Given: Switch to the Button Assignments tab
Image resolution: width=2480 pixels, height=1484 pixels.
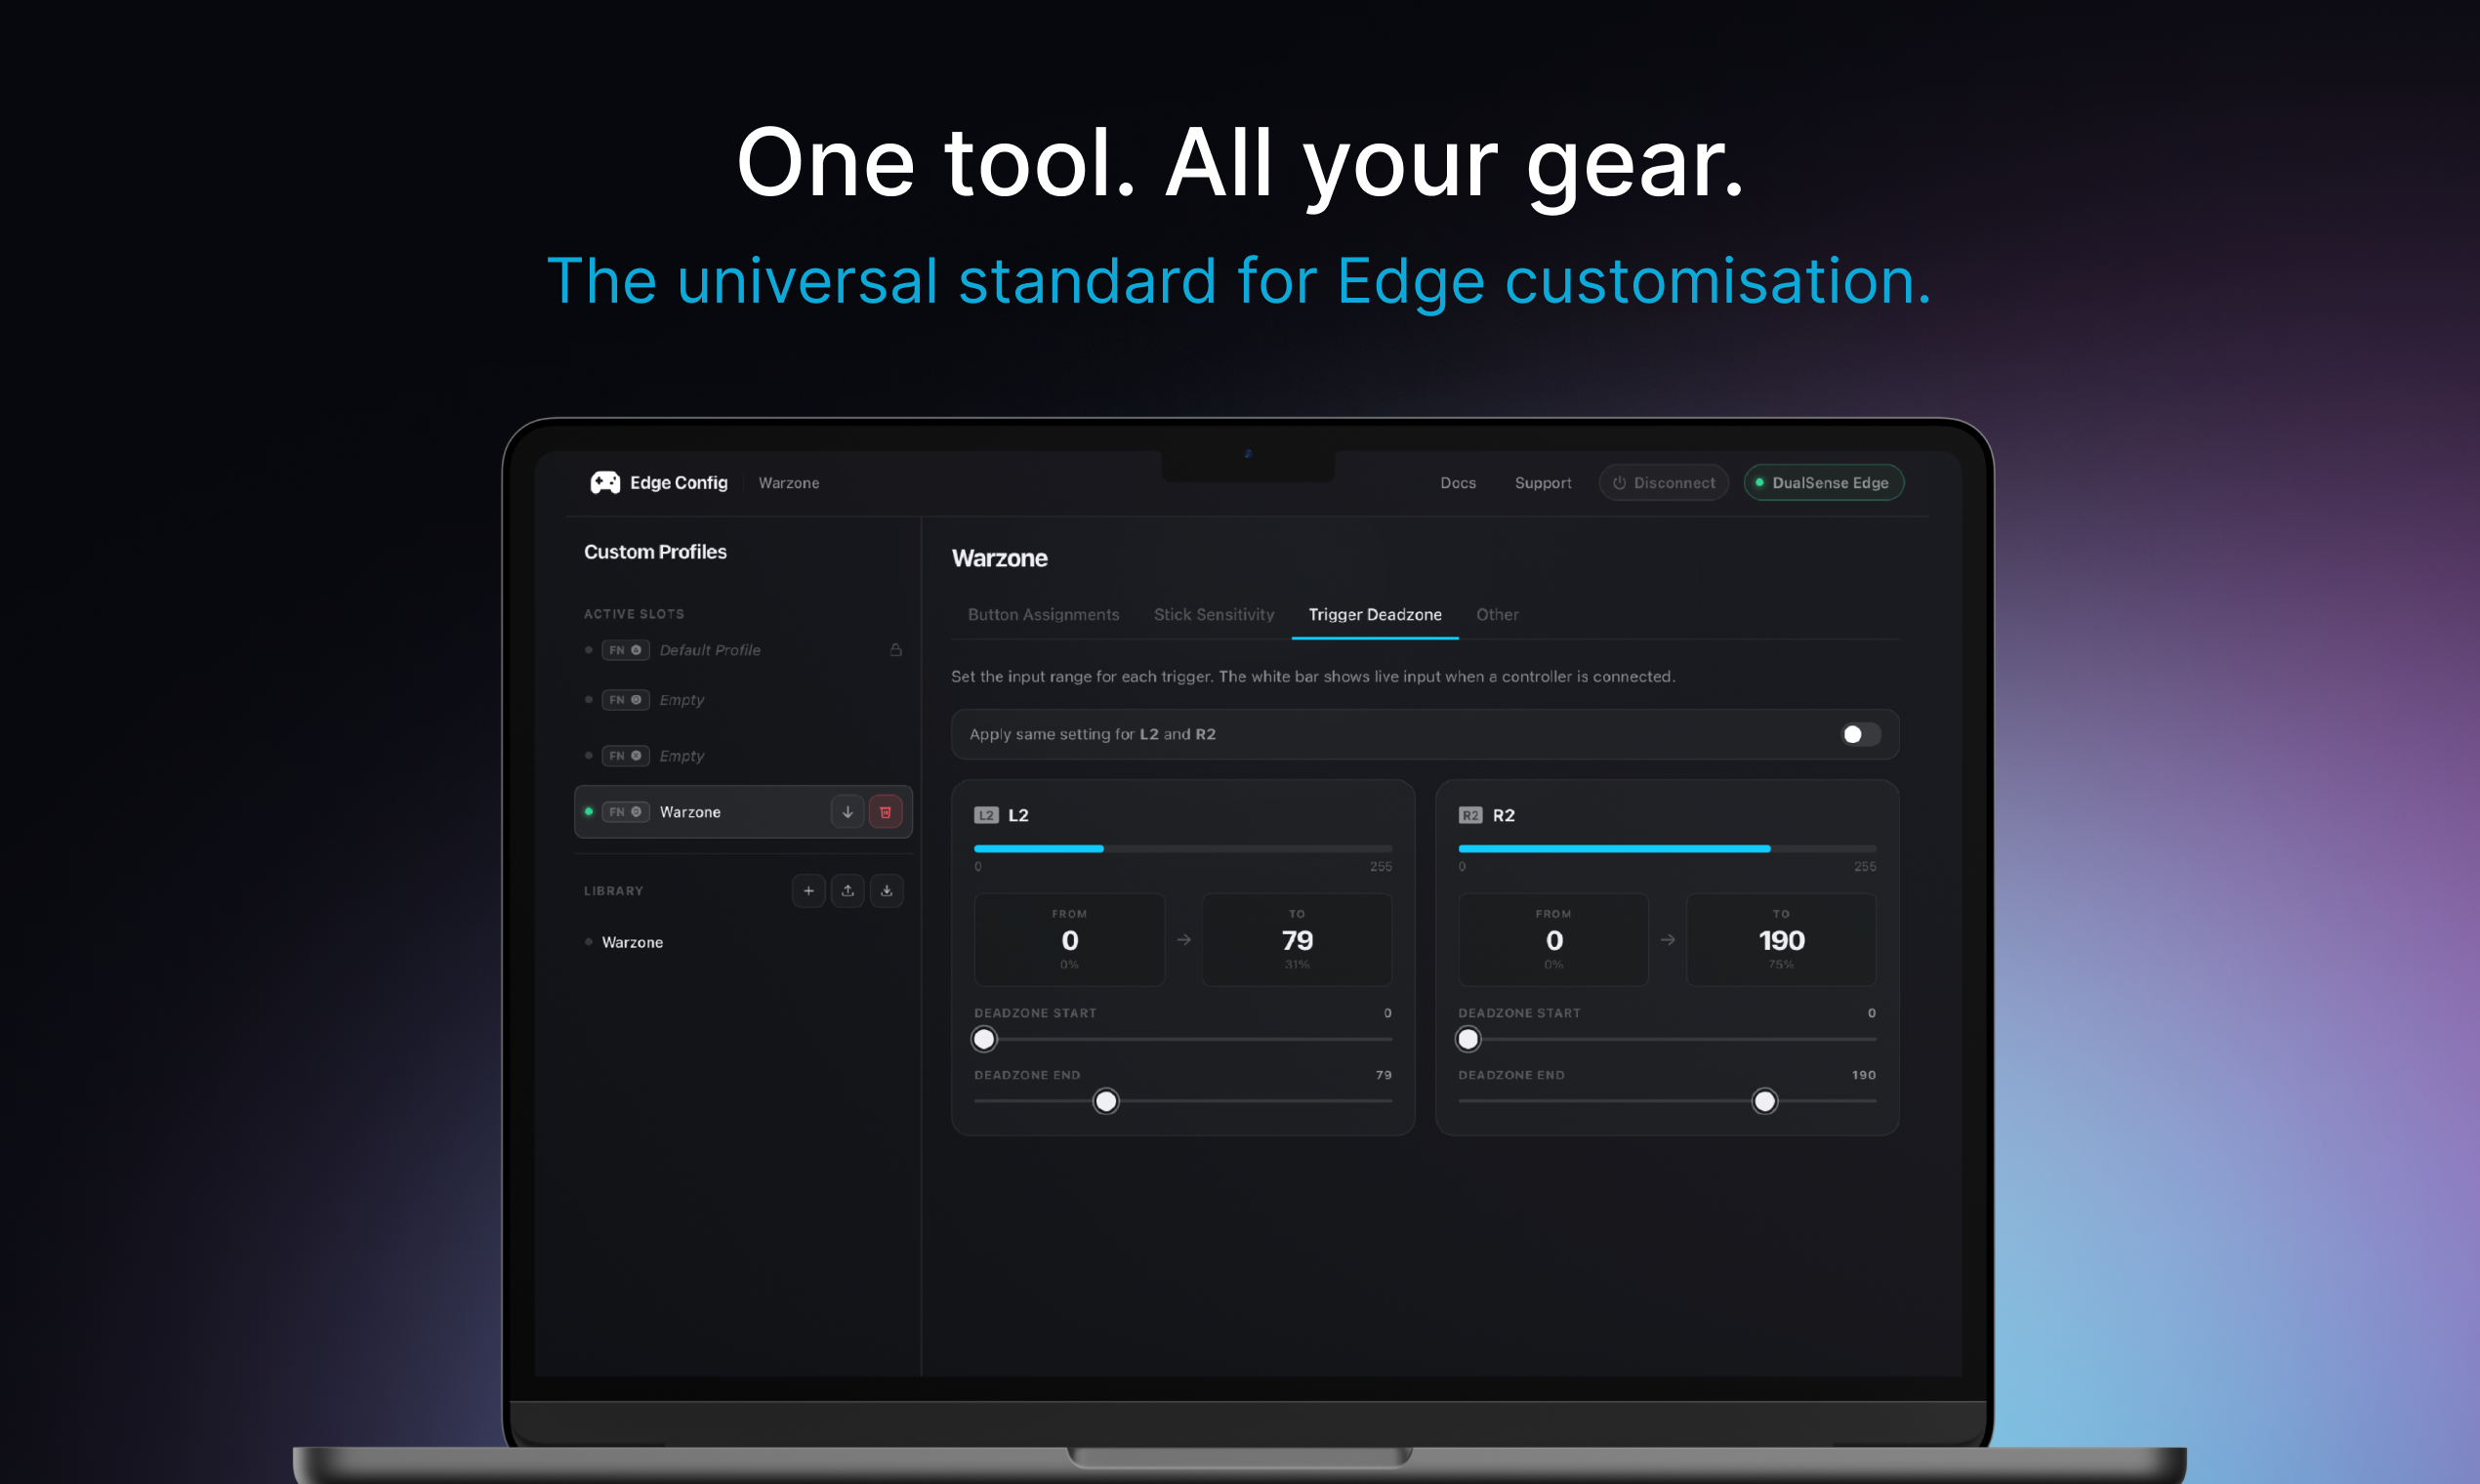Looking at the screenshot, I should point(1043,614).
